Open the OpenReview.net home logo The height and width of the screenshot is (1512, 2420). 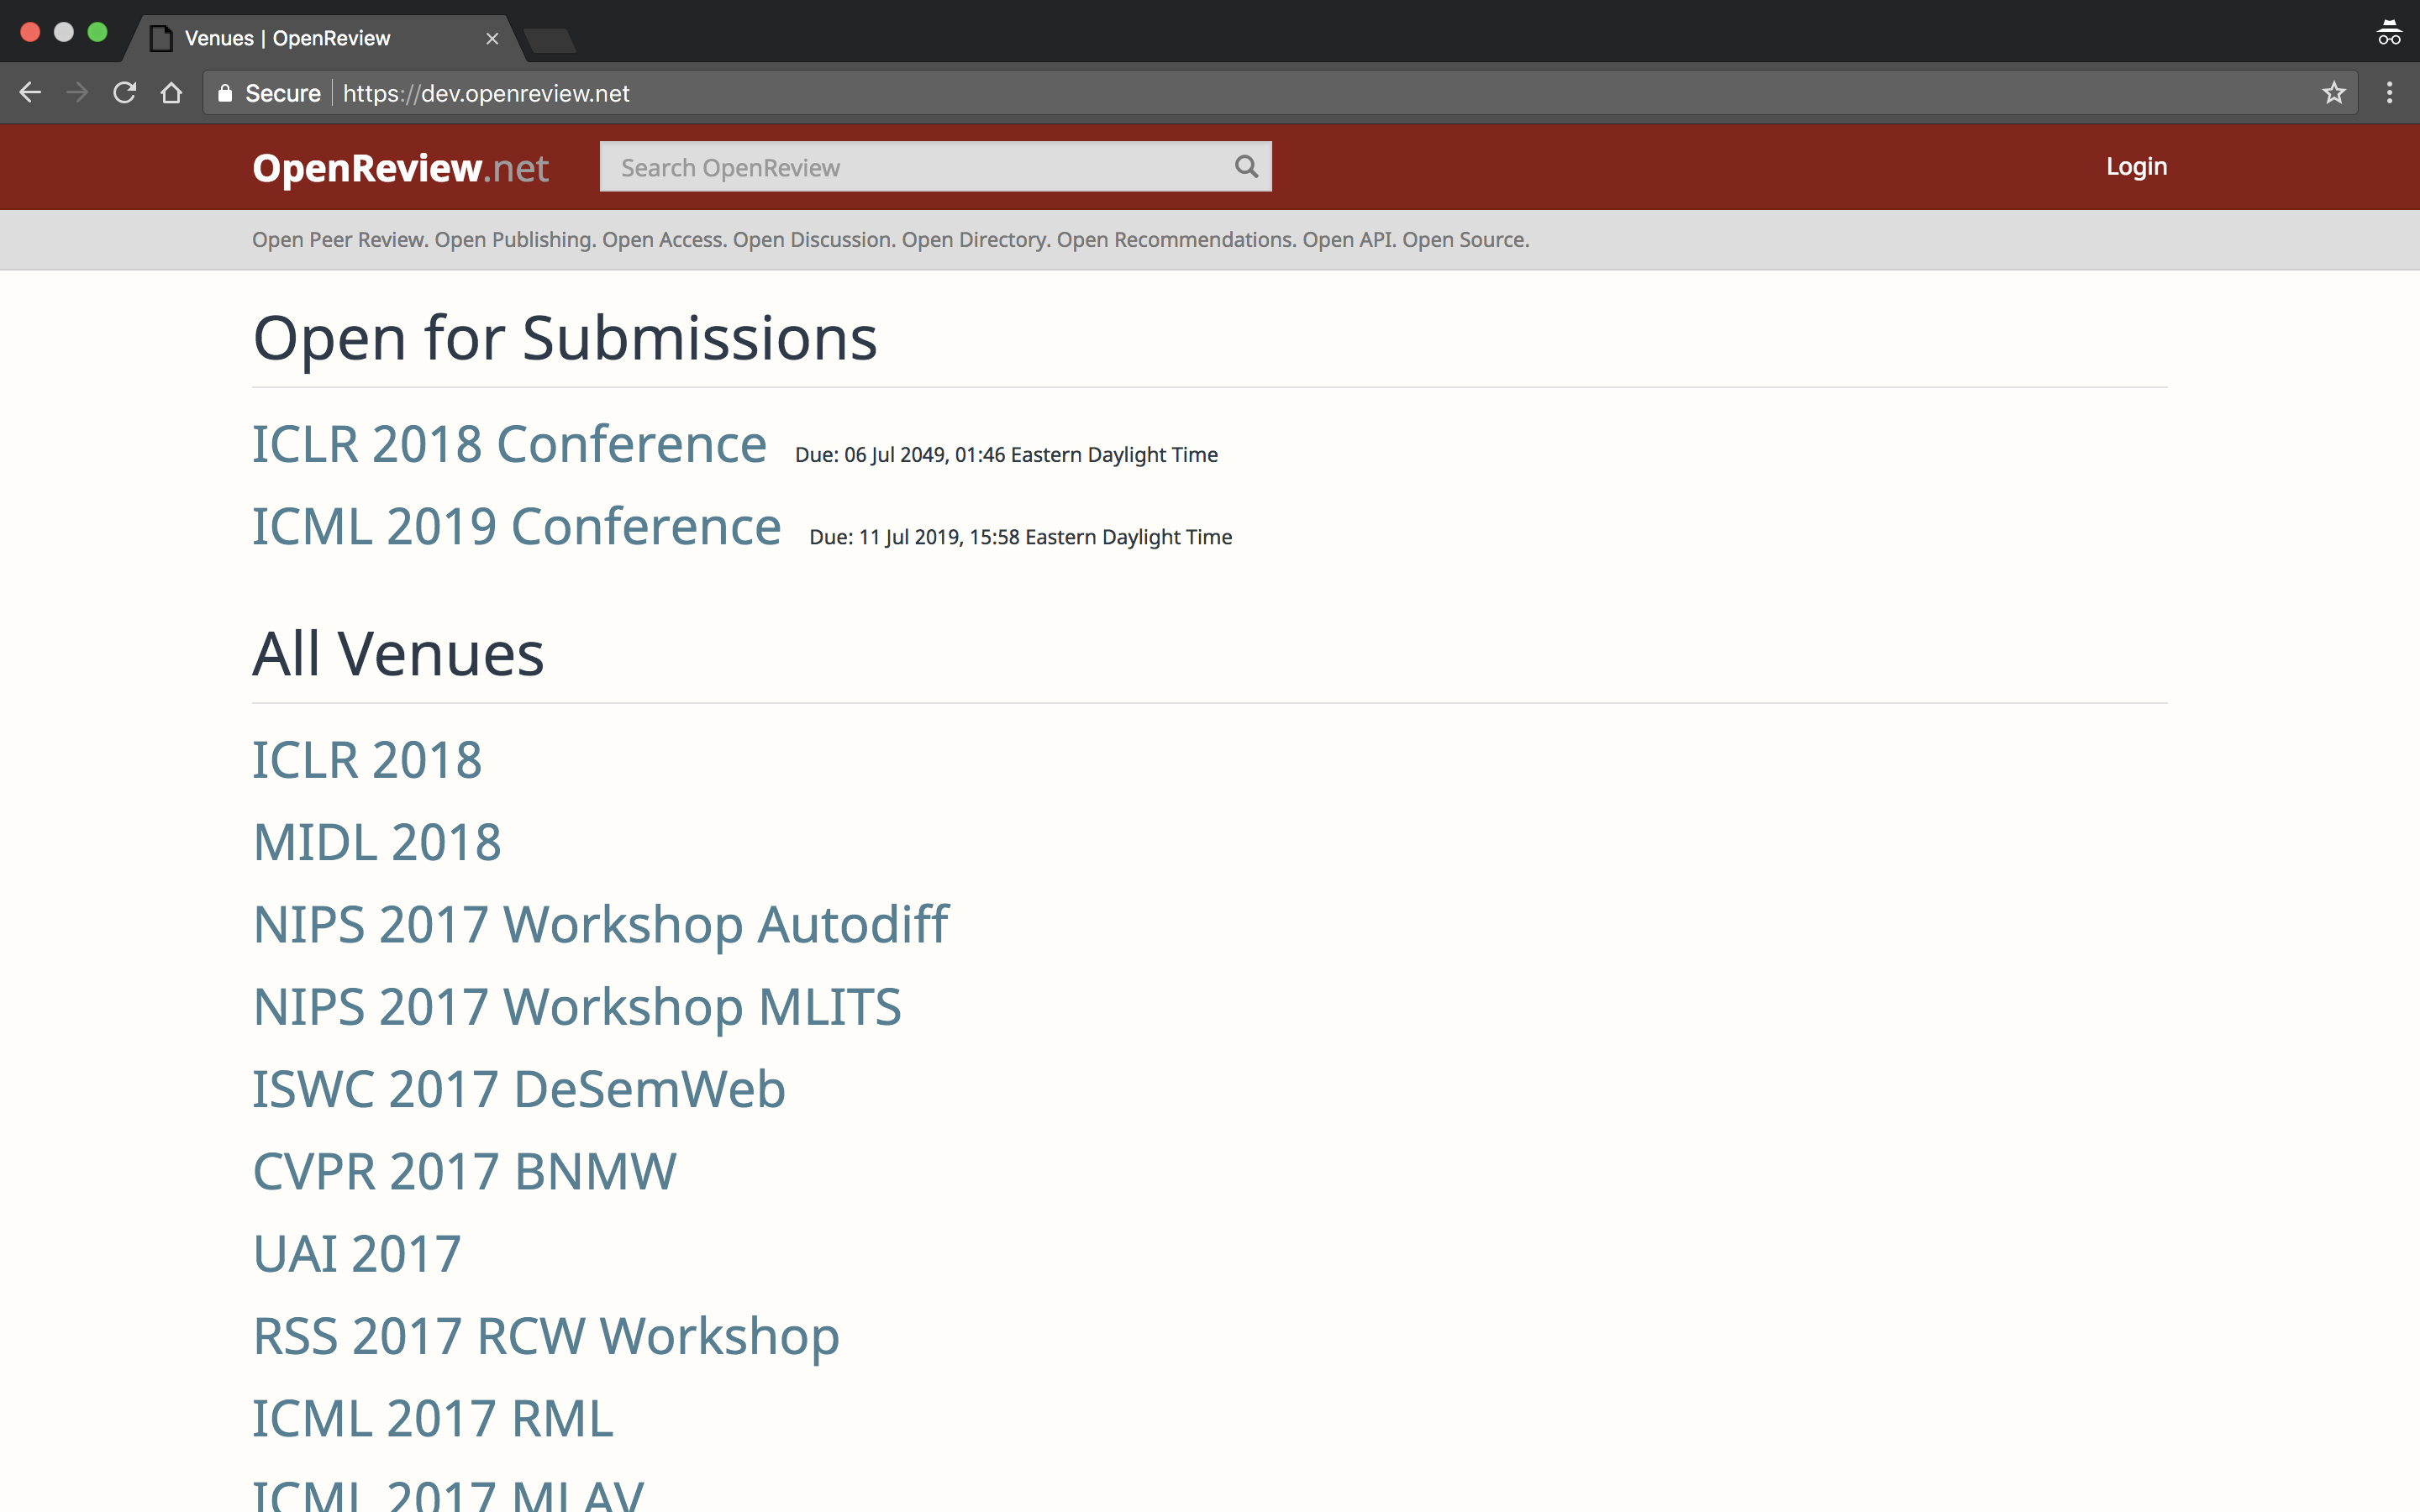pyautogui.click(x=400, y=168)
